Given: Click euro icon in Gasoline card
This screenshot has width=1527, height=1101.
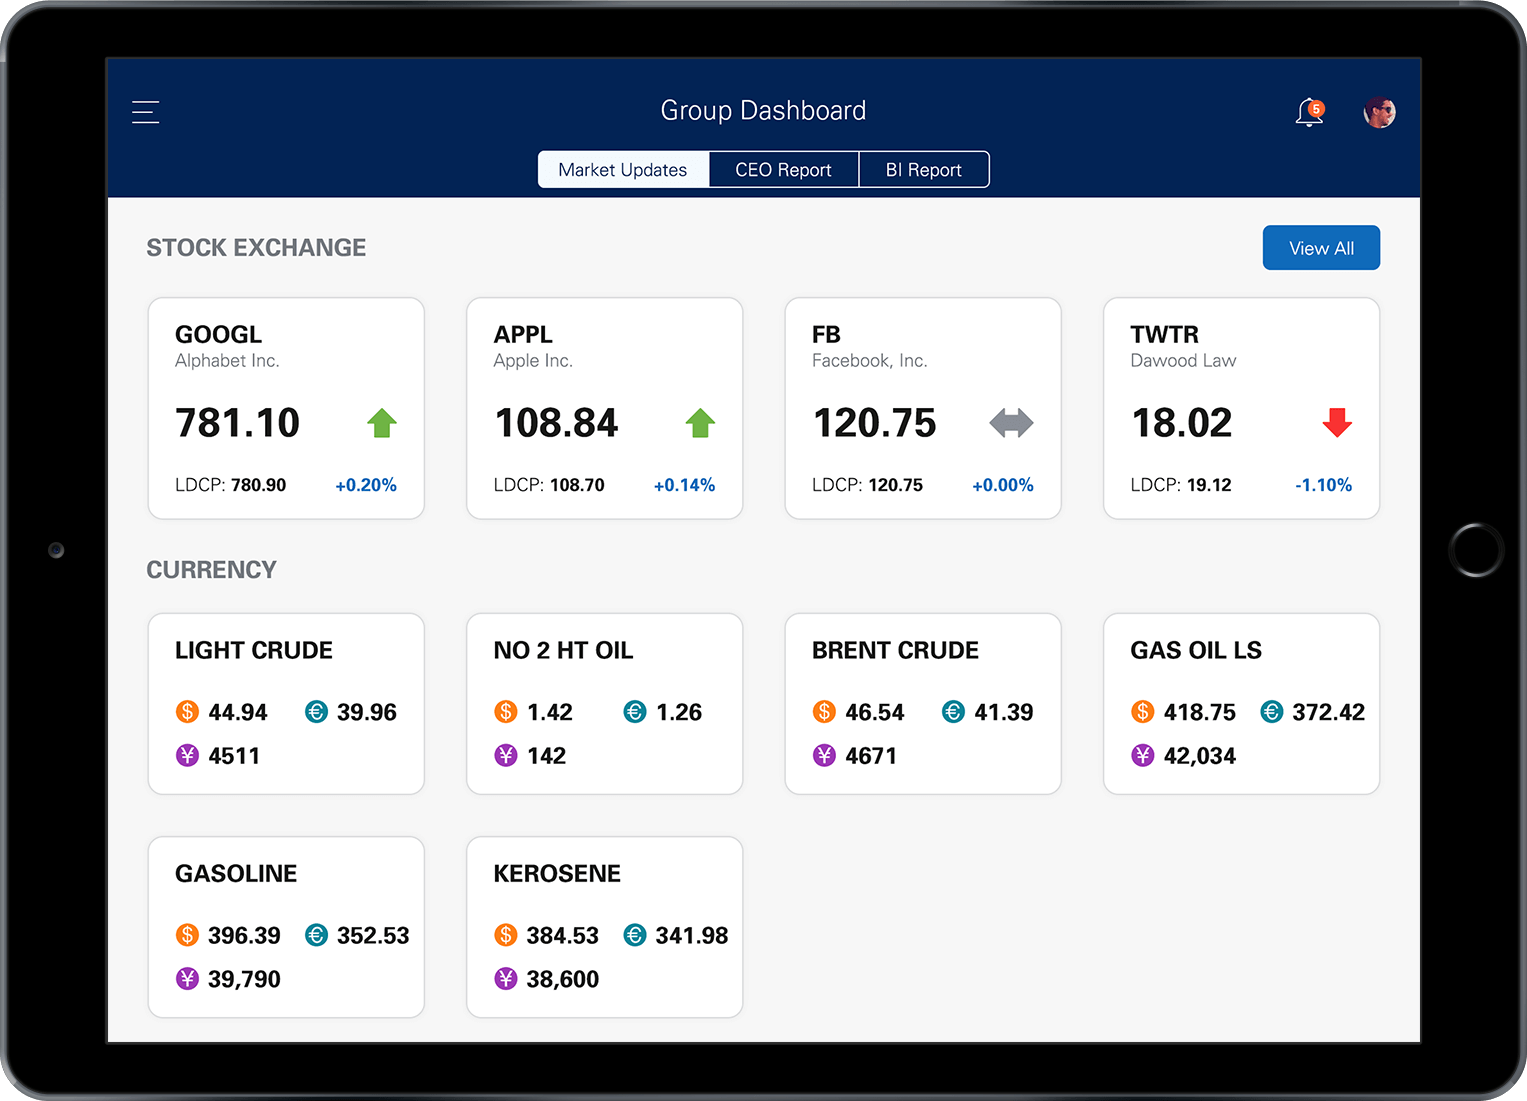Looking at the screenshot, I should pos(316,935).
